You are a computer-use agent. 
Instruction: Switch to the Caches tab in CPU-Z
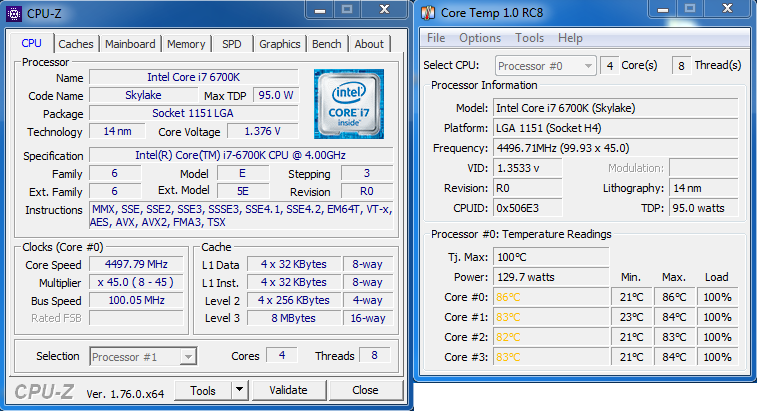pyautogui.click(x=76, y=44)
